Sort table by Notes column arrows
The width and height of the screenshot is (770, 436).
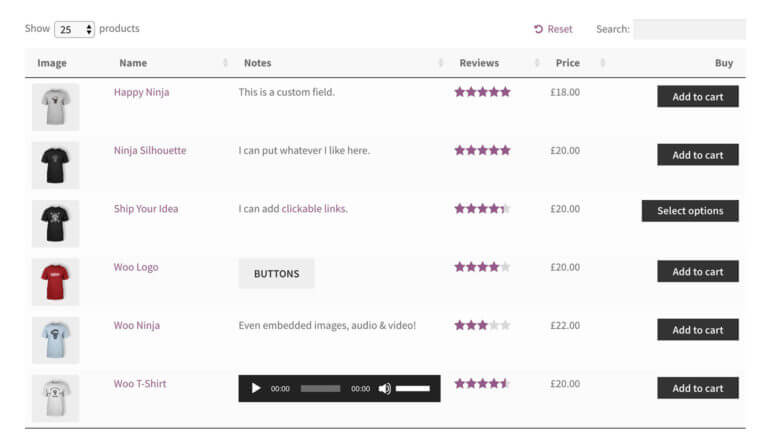pos(440,63)
